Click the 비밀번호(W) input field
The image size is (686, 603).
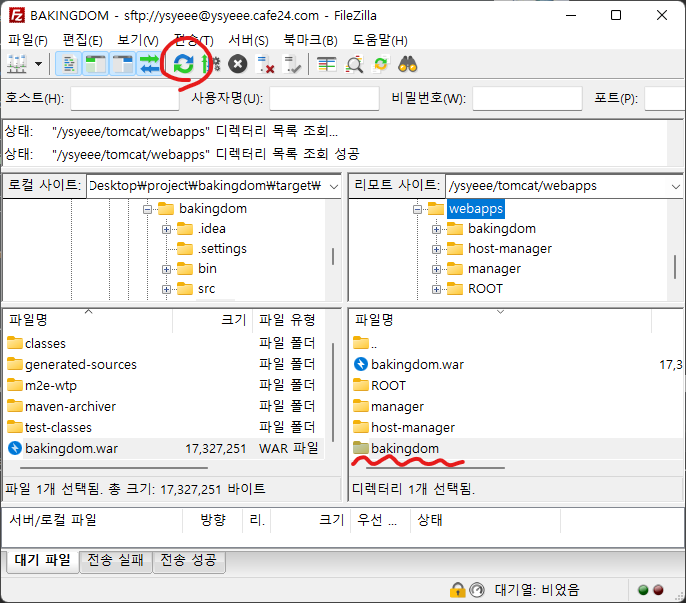tap(527, 98)
